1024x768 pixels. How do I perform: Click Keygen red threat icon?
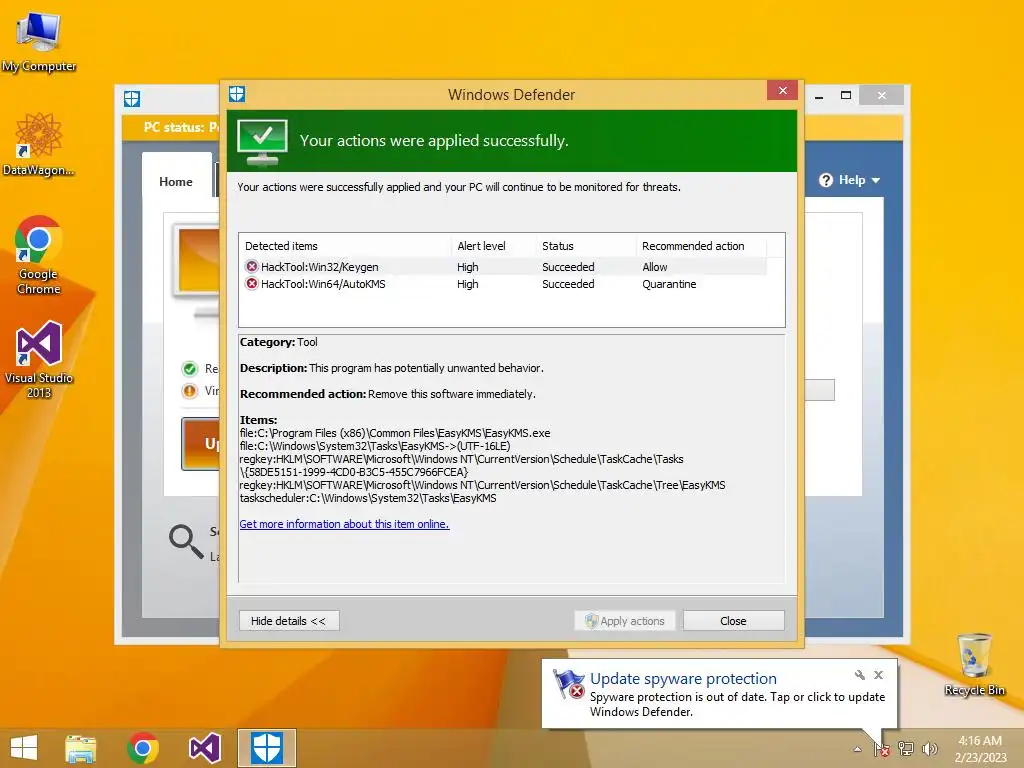tap(251, 266)
